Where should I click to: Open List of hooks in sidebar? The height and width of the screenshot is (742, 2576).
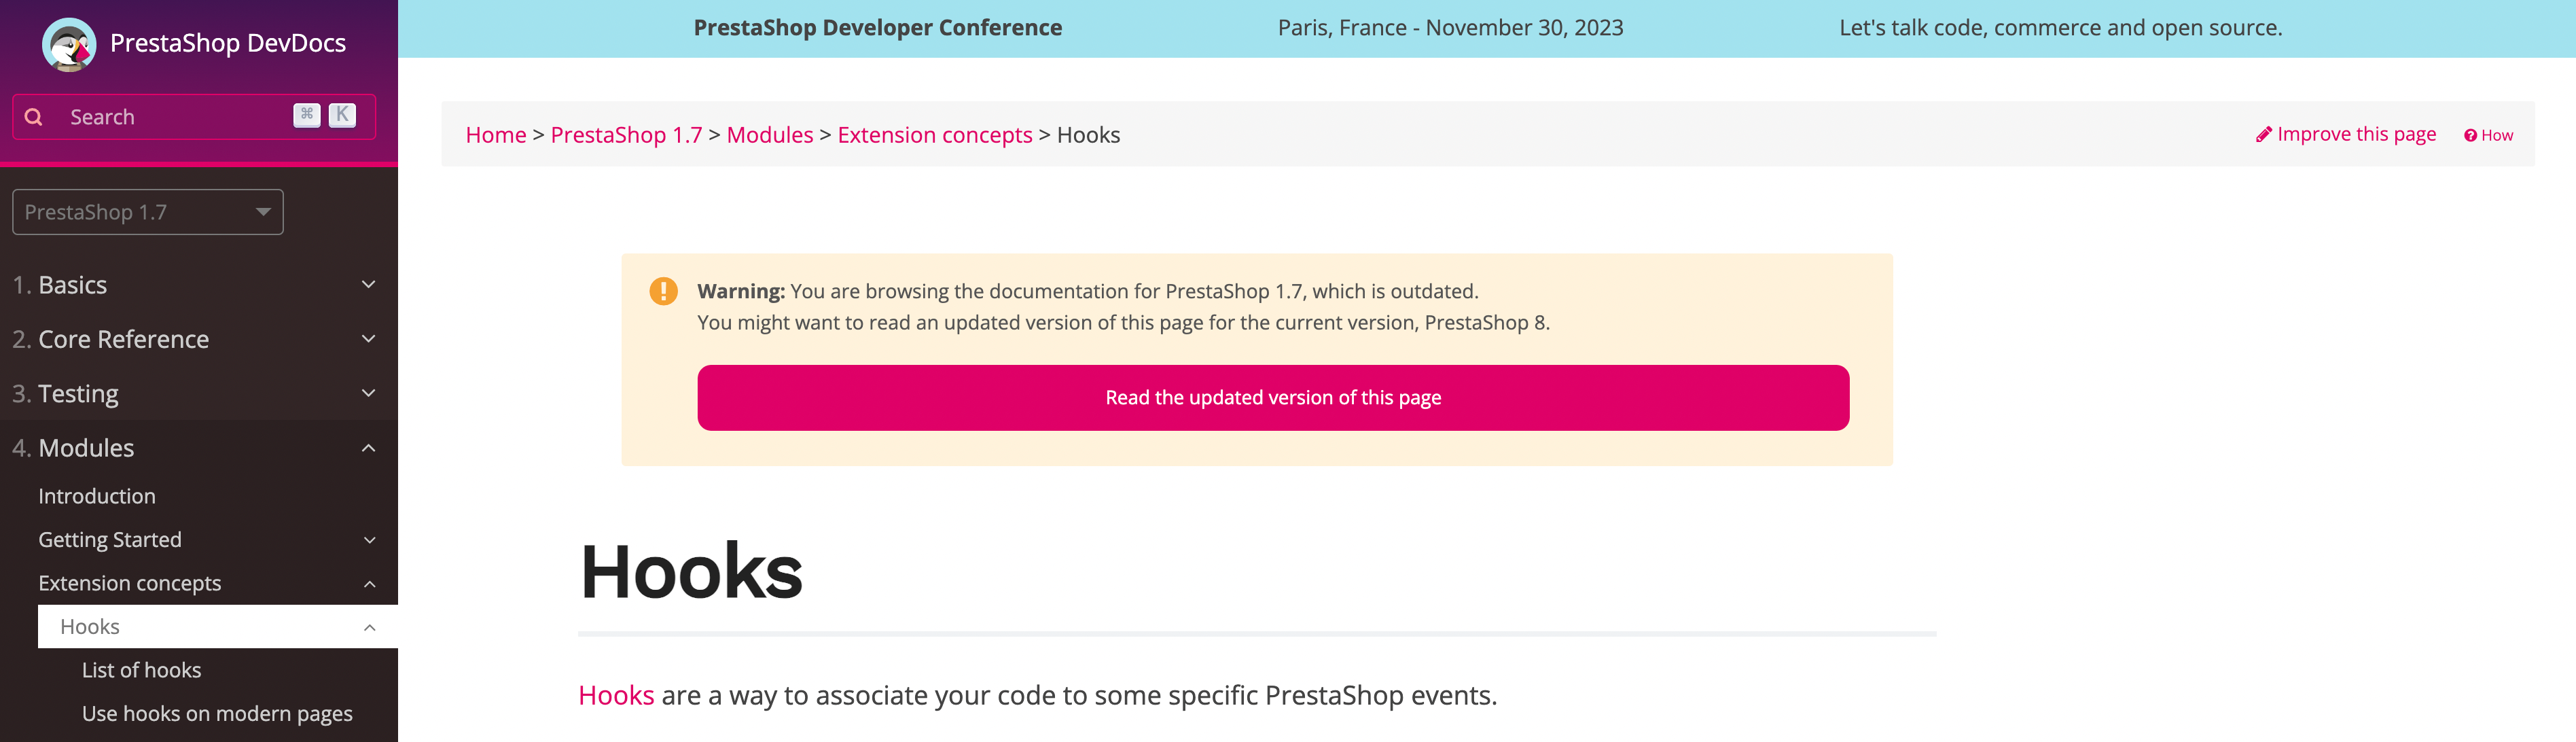pyautogui.click(x=141, y=670)
